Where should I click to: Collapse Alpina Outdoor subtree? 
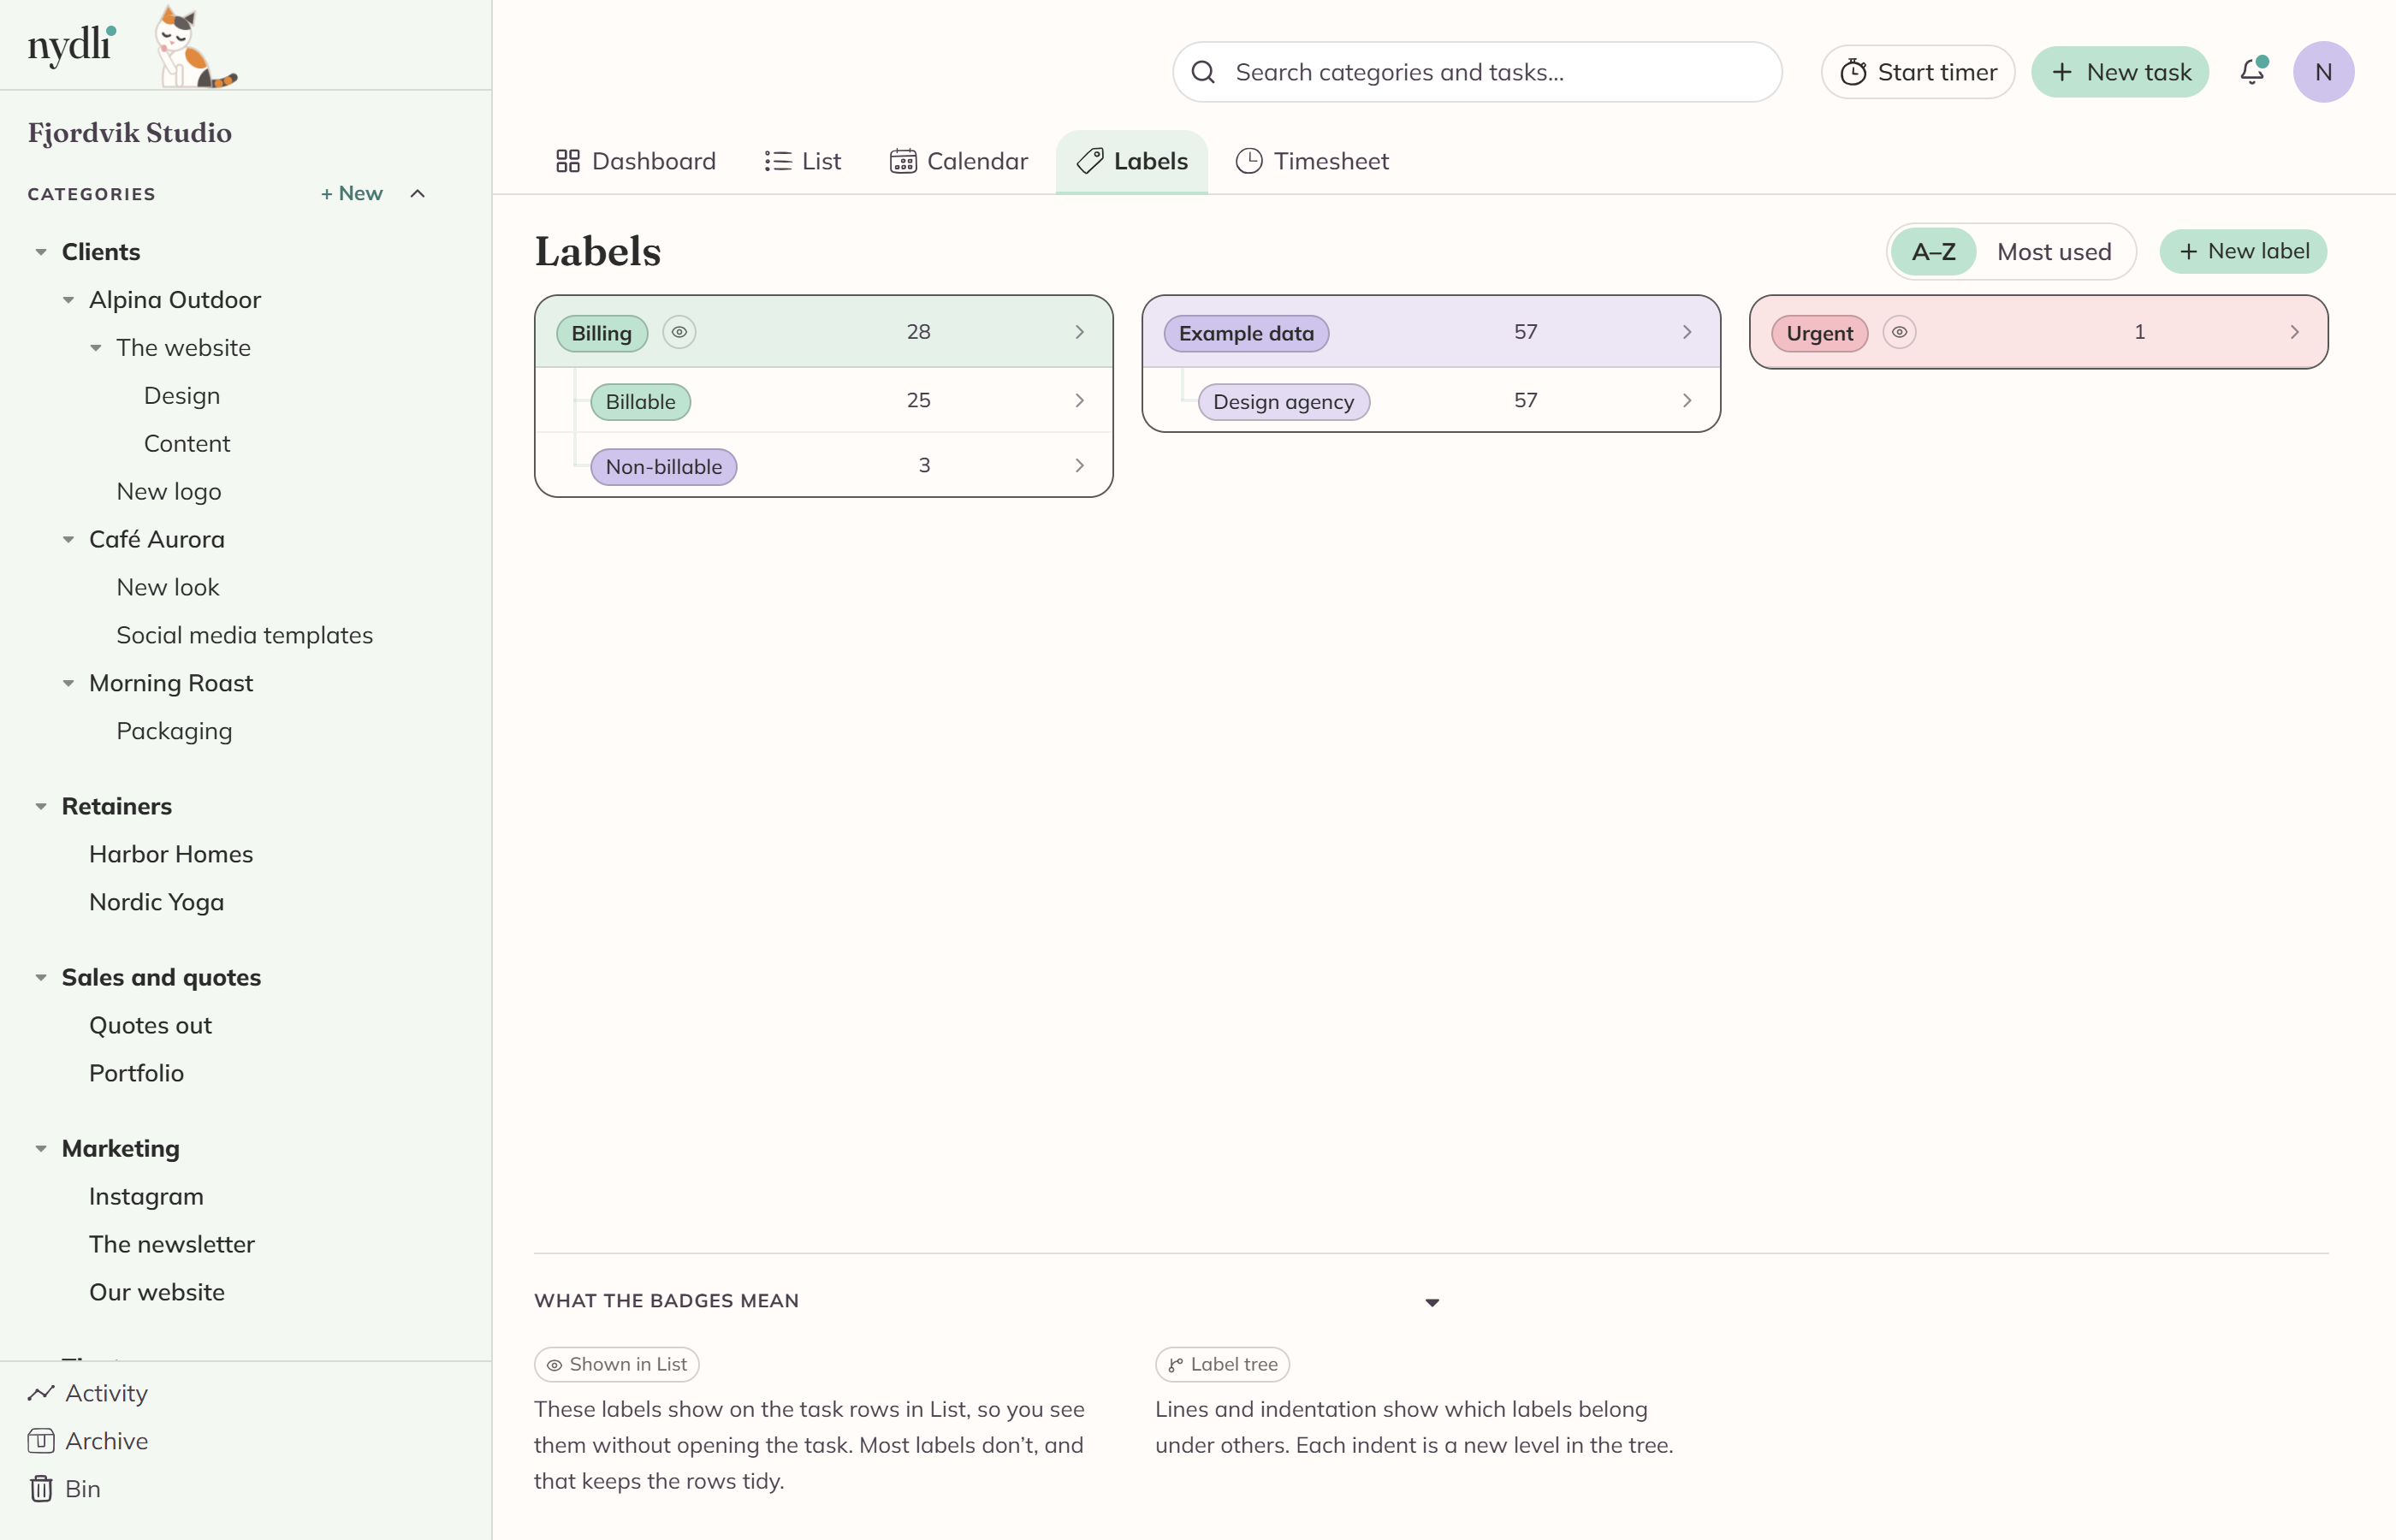68,300
